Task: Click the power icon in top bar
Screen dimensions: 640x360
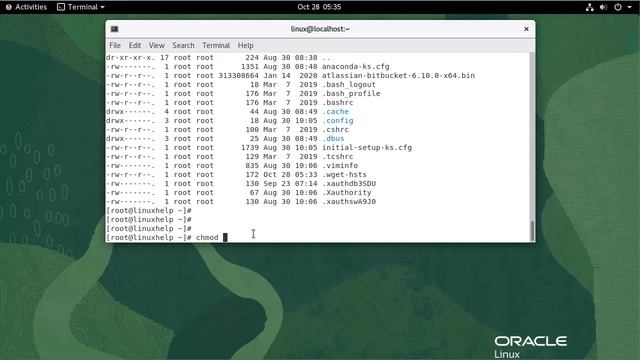Action: click(618, 7)
